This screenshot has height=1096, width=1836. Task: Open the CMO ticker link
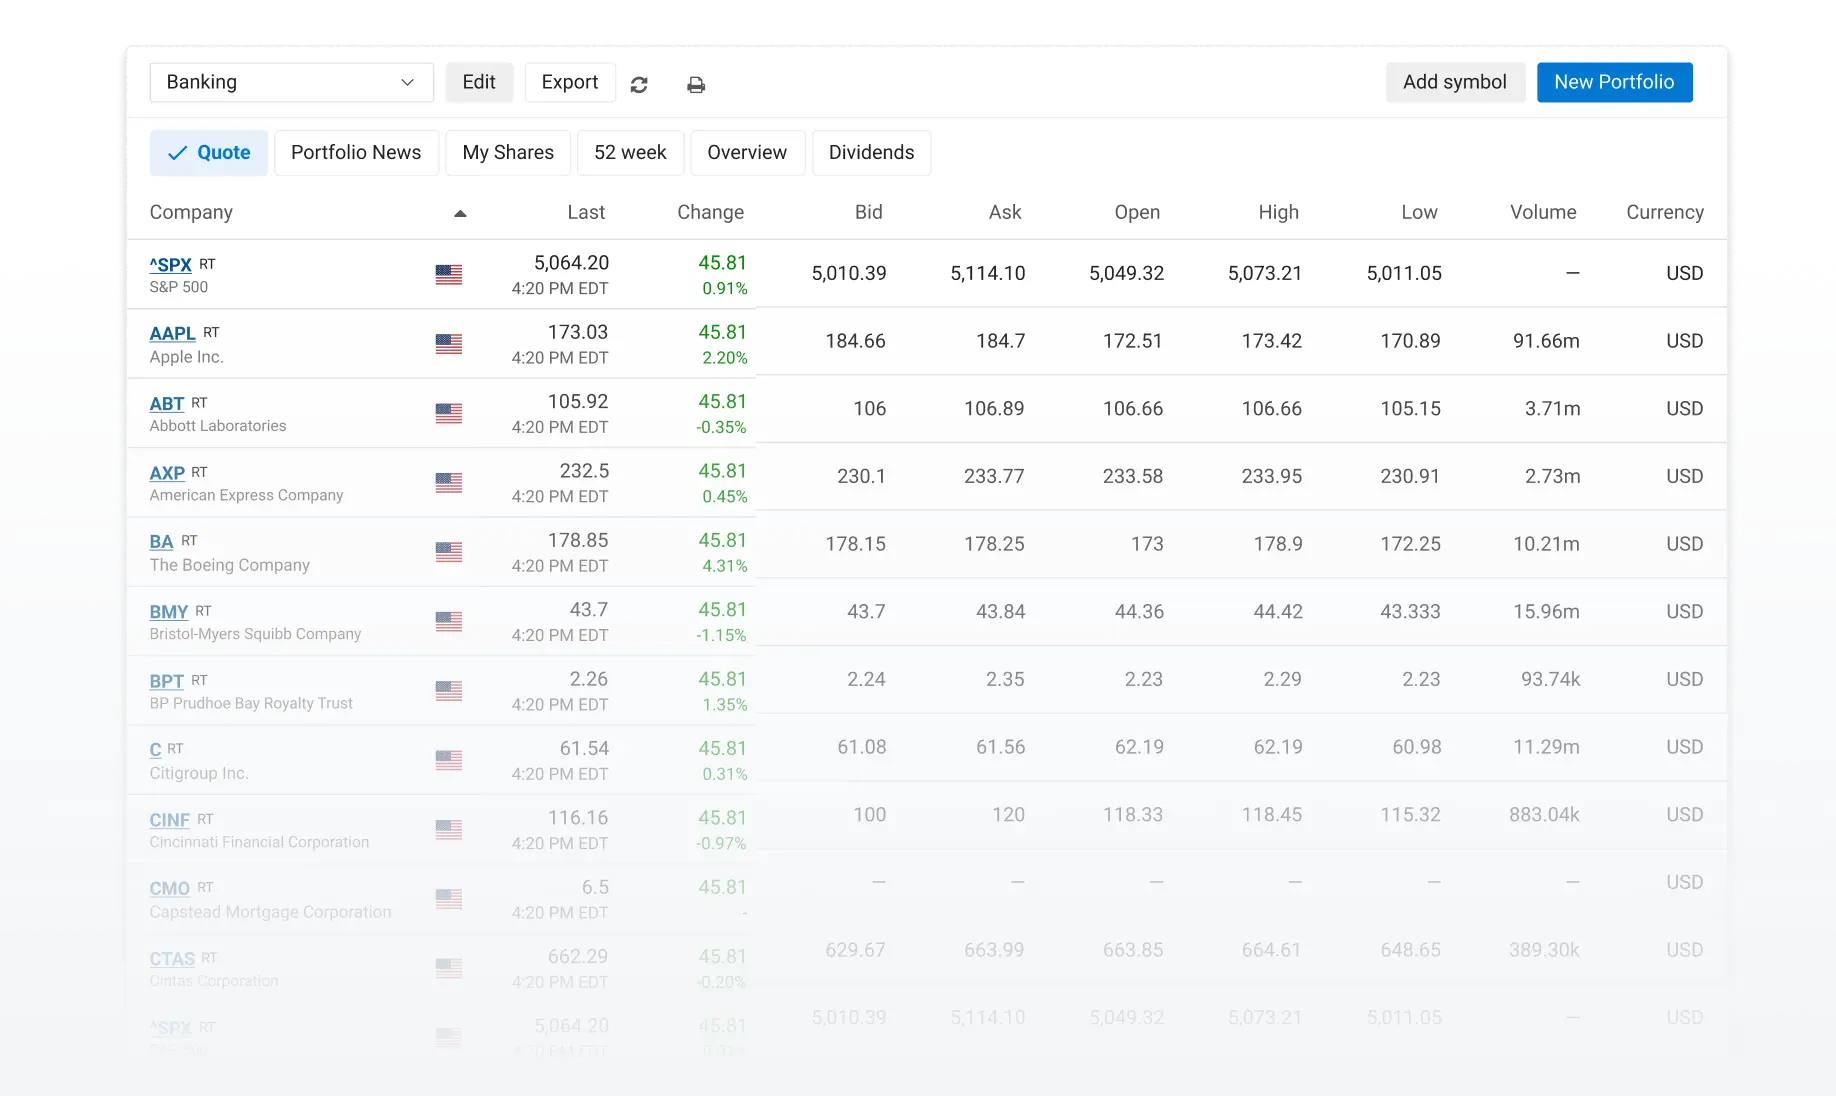[x=169, y=889]
